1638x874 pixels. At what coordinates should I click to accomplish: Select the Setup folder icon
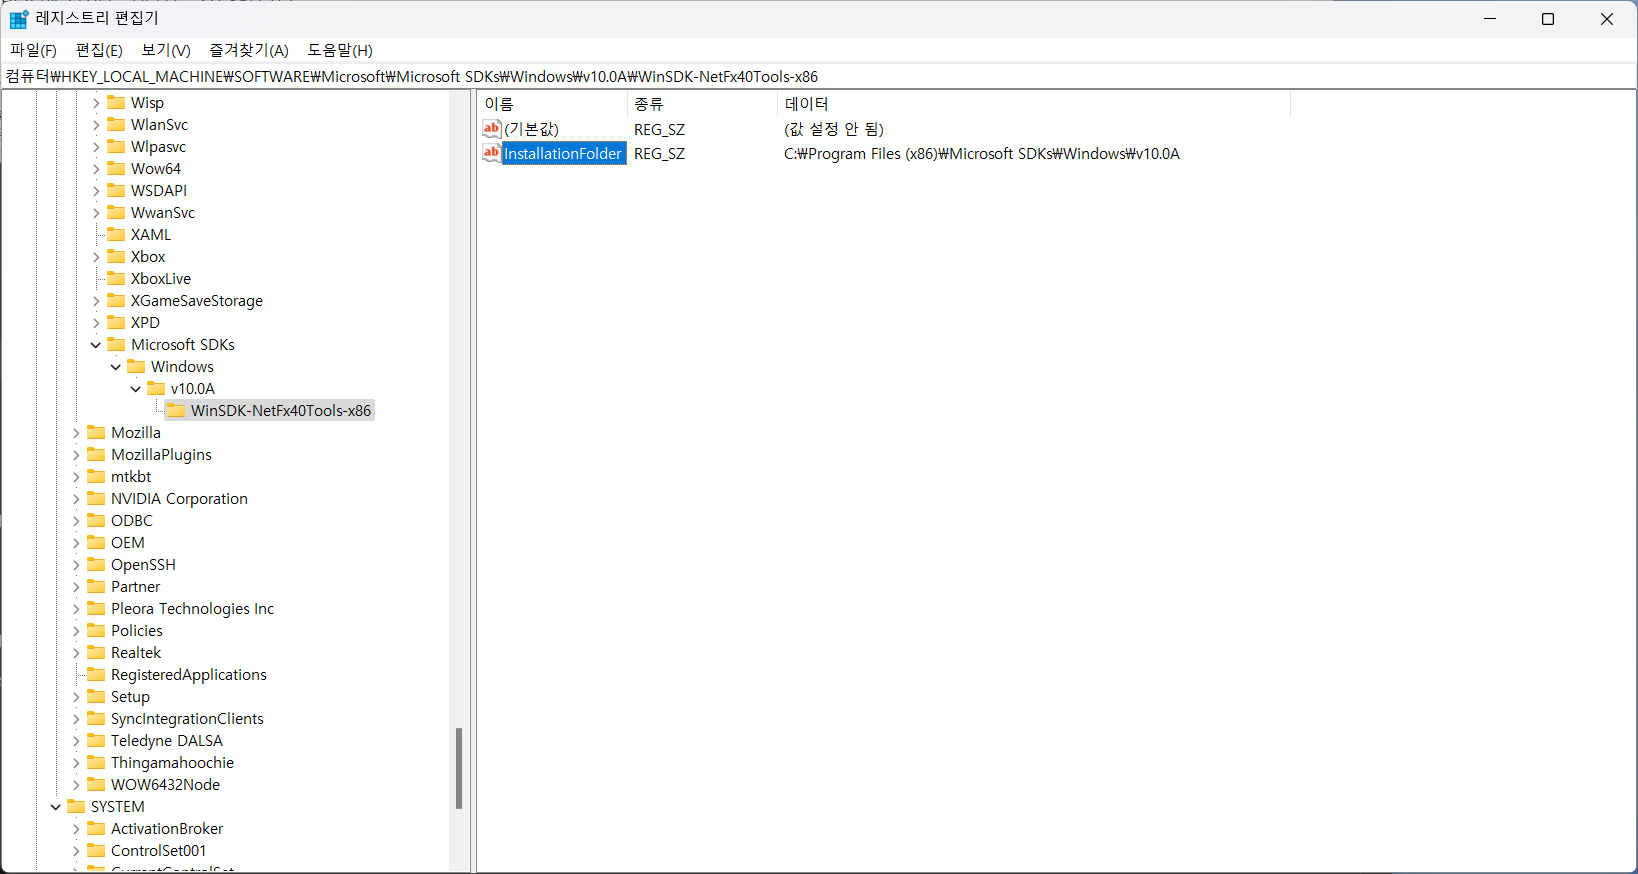tap(96, 696)
